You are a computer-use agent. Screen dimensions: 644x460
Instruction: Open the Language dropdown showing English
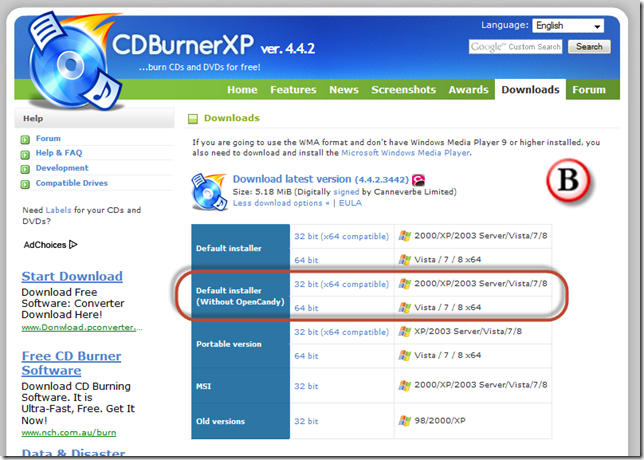point(568,26)
